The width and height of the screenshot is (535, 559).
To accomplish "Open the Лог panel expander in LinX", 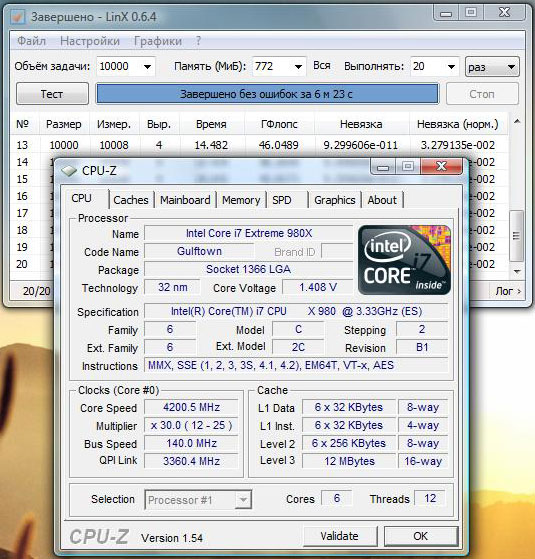I will pos(508,291).
